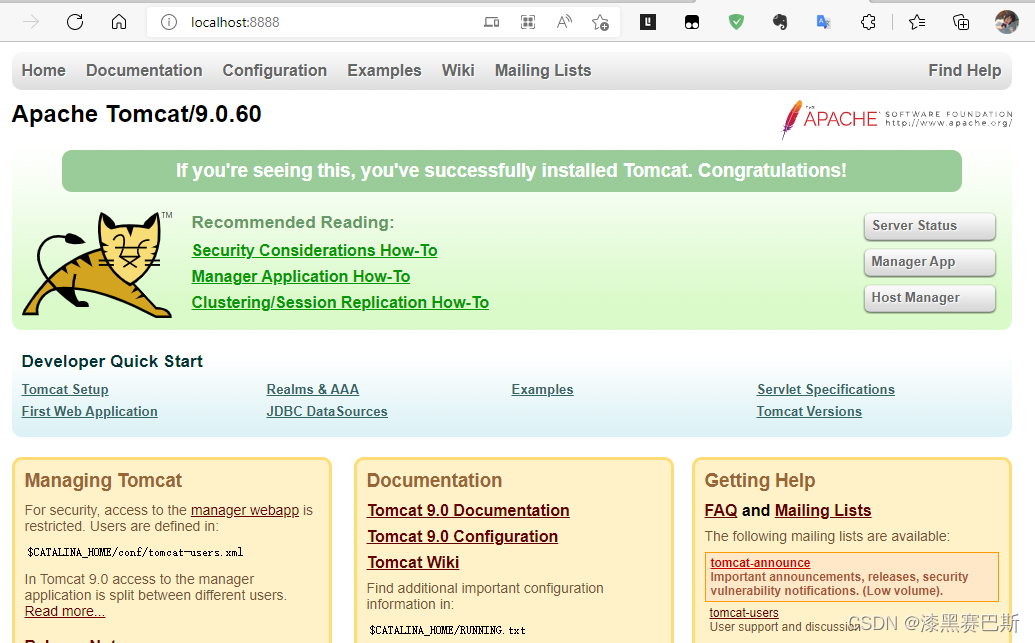Open the black L extension icon
Image resolution: width=1035 pixels, height=643 pixels.
coord(648,22)
